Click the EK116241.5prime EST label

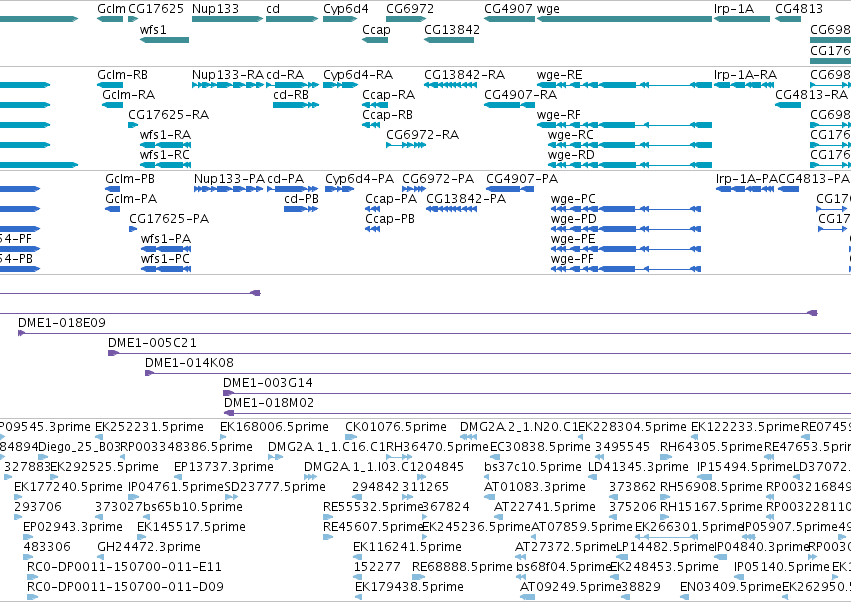(x=407, y=547)
